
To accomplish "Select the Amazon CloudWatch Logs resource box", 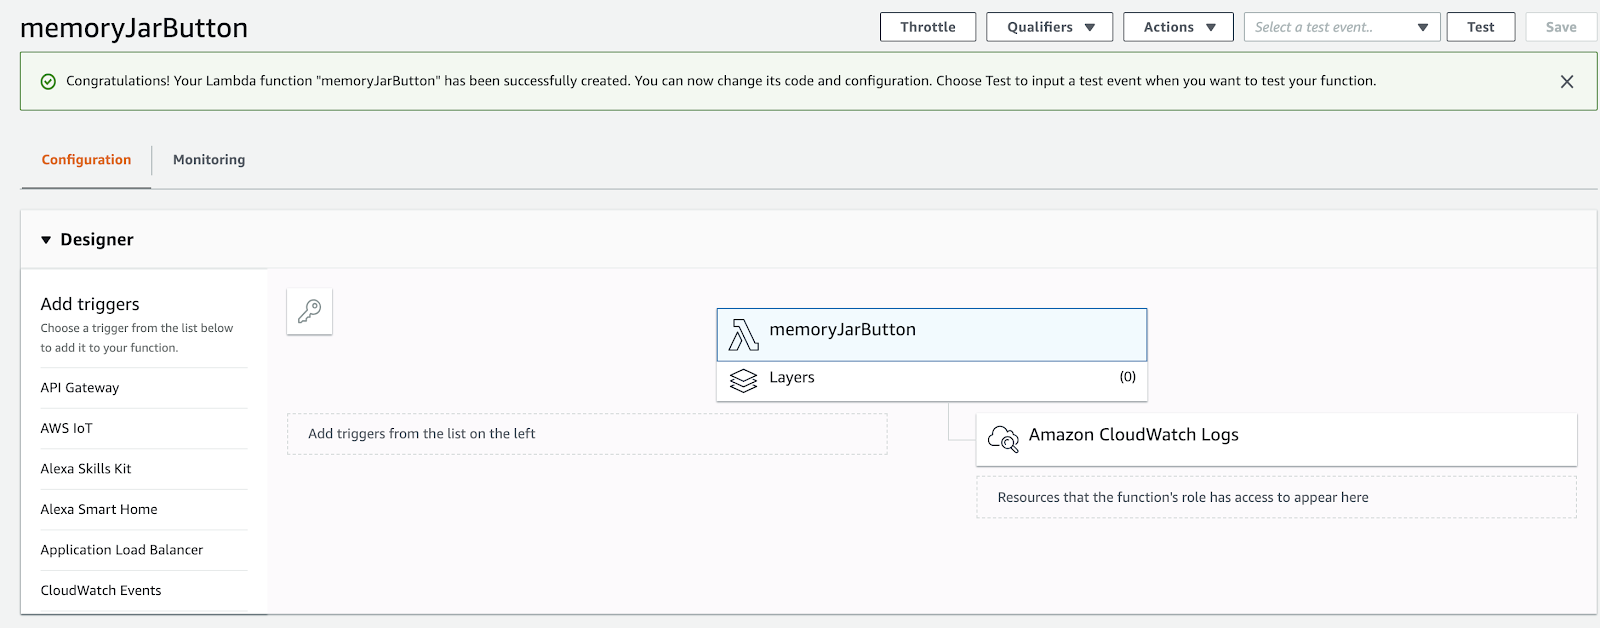I will 1276,439.
